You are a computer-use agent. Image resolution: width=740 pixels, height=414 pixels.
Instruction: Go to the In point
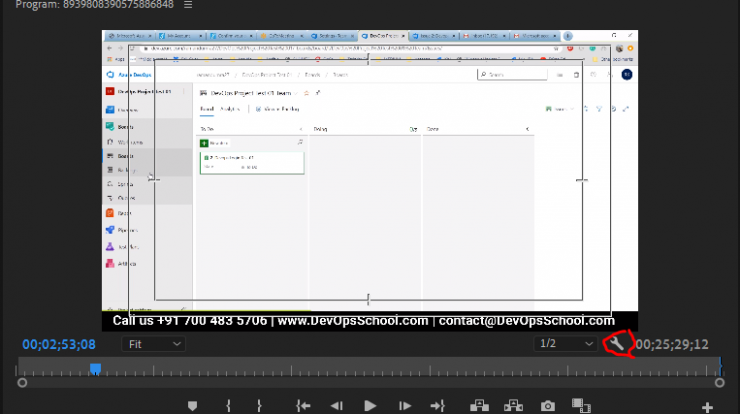pos(303,406)
